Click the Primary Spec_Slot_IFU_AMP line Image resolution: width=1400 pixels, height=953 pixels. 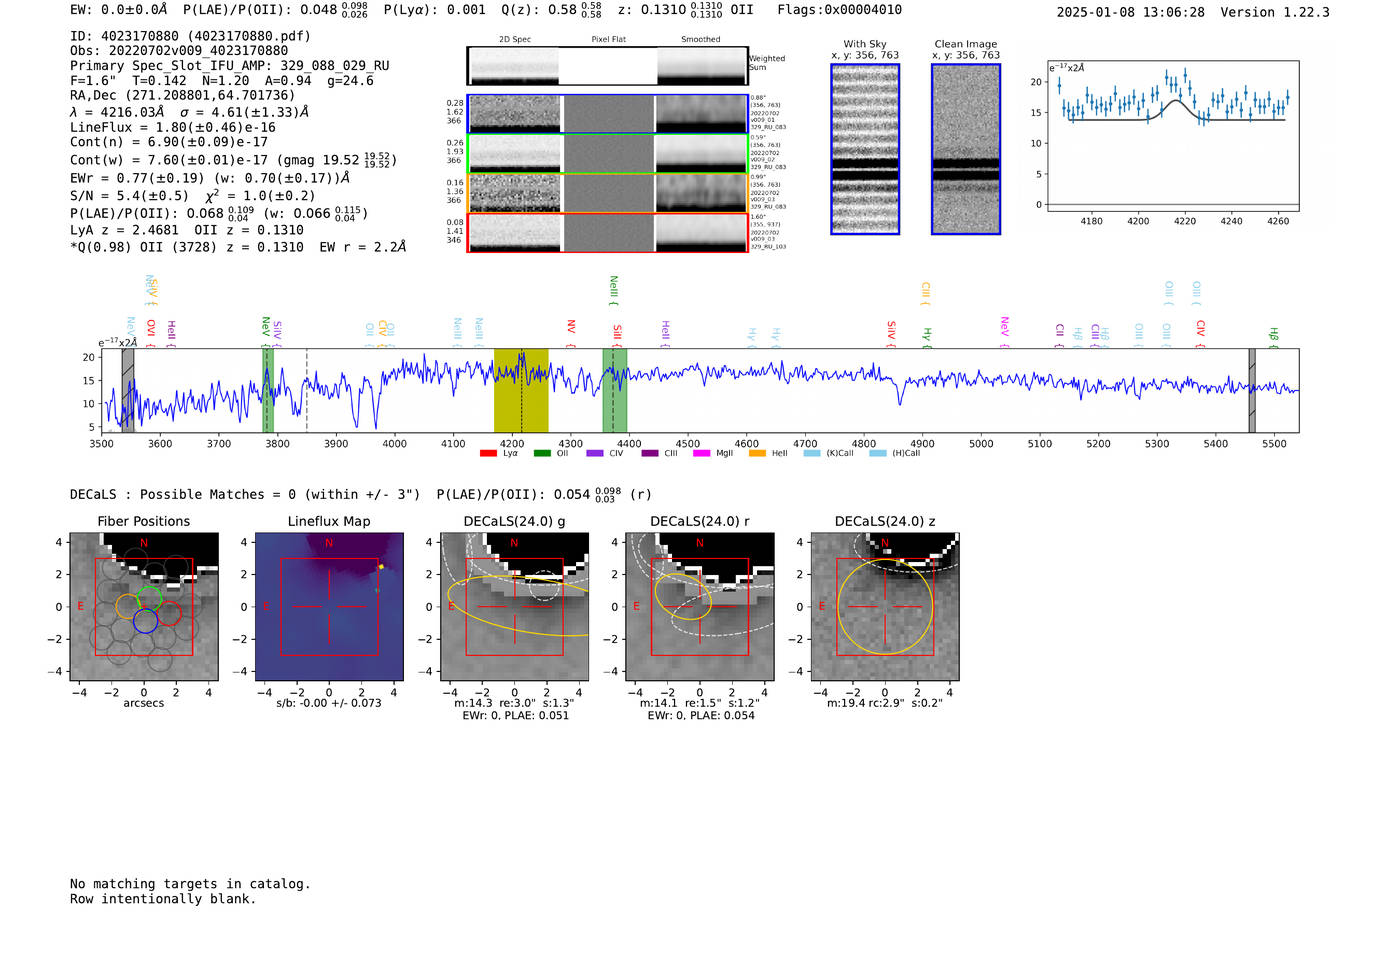click(230, 66)
